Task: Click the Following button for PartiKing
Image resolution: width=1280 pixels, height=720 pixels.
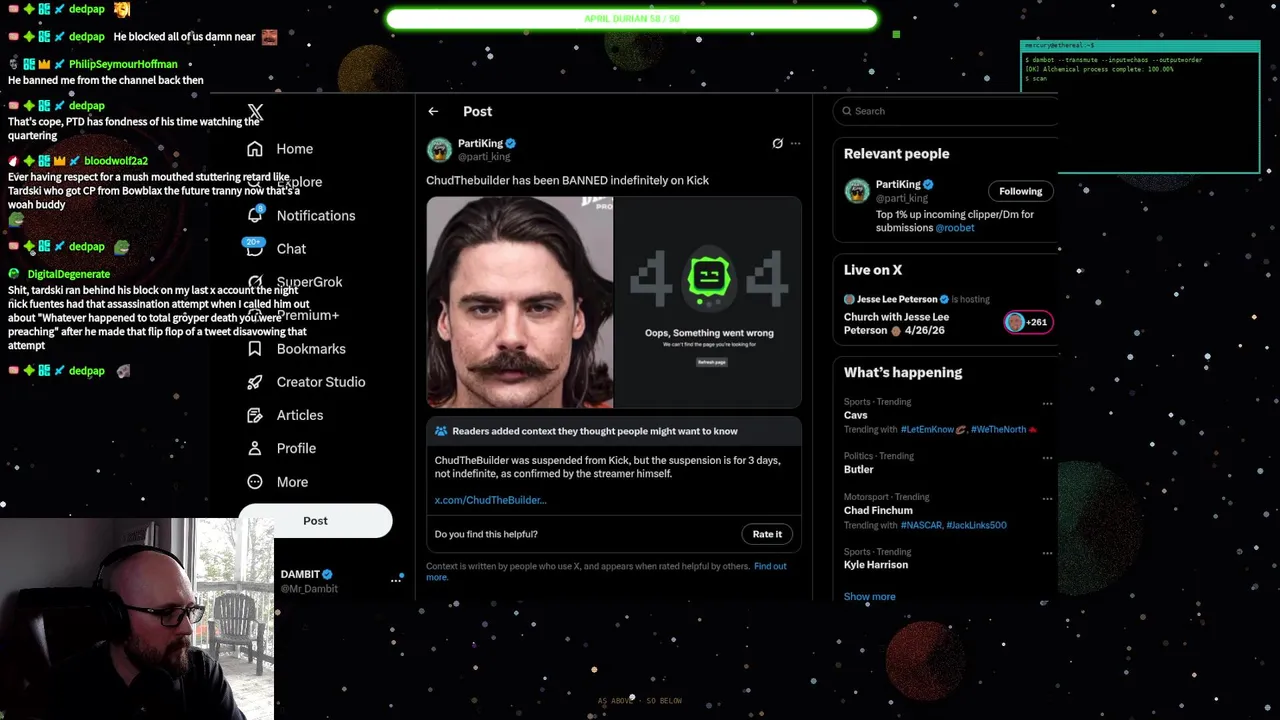Action: coord(1020,191)
